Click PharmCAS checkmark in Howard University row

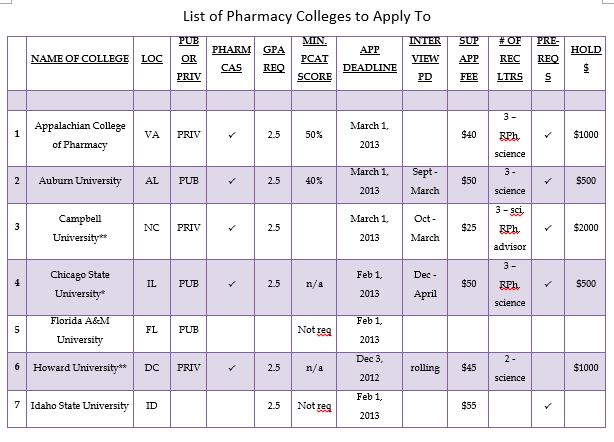232,368
